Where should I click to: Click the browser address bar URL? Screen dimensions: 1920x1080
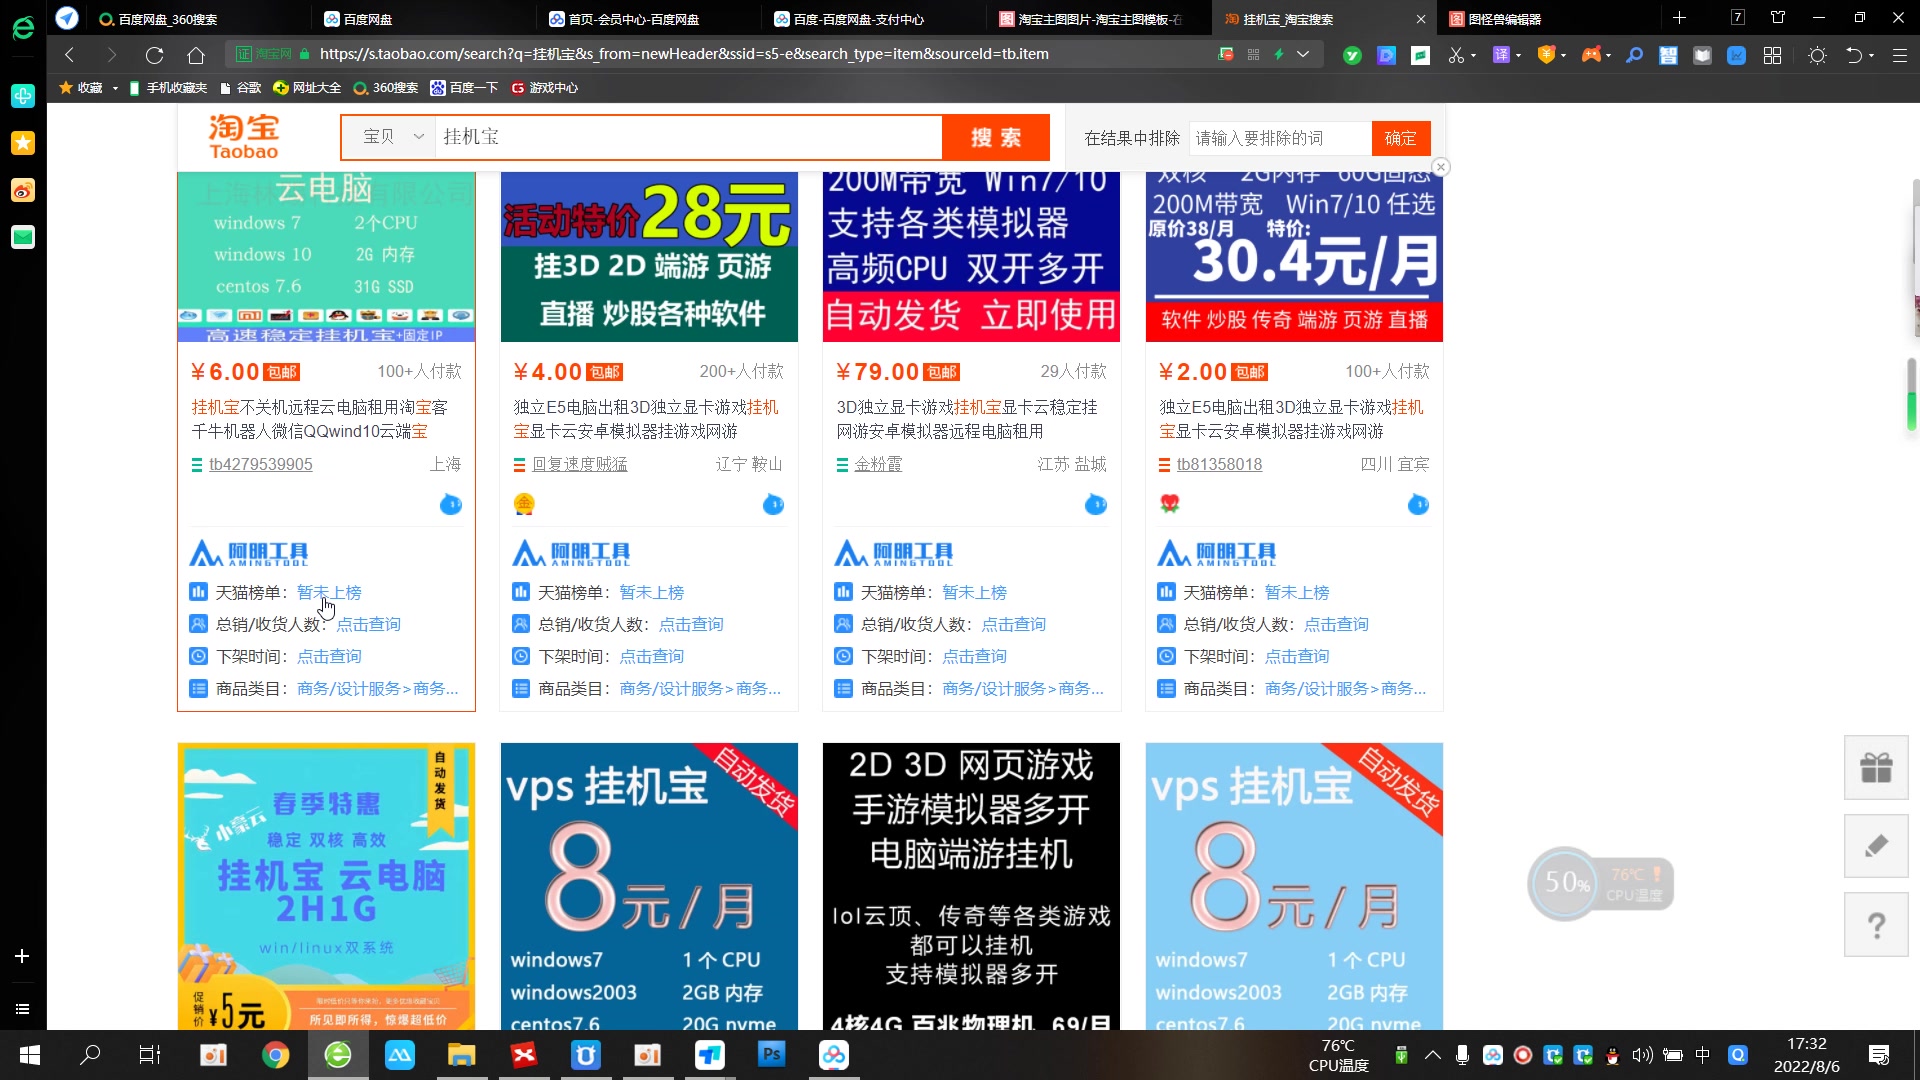click(684, 54)
